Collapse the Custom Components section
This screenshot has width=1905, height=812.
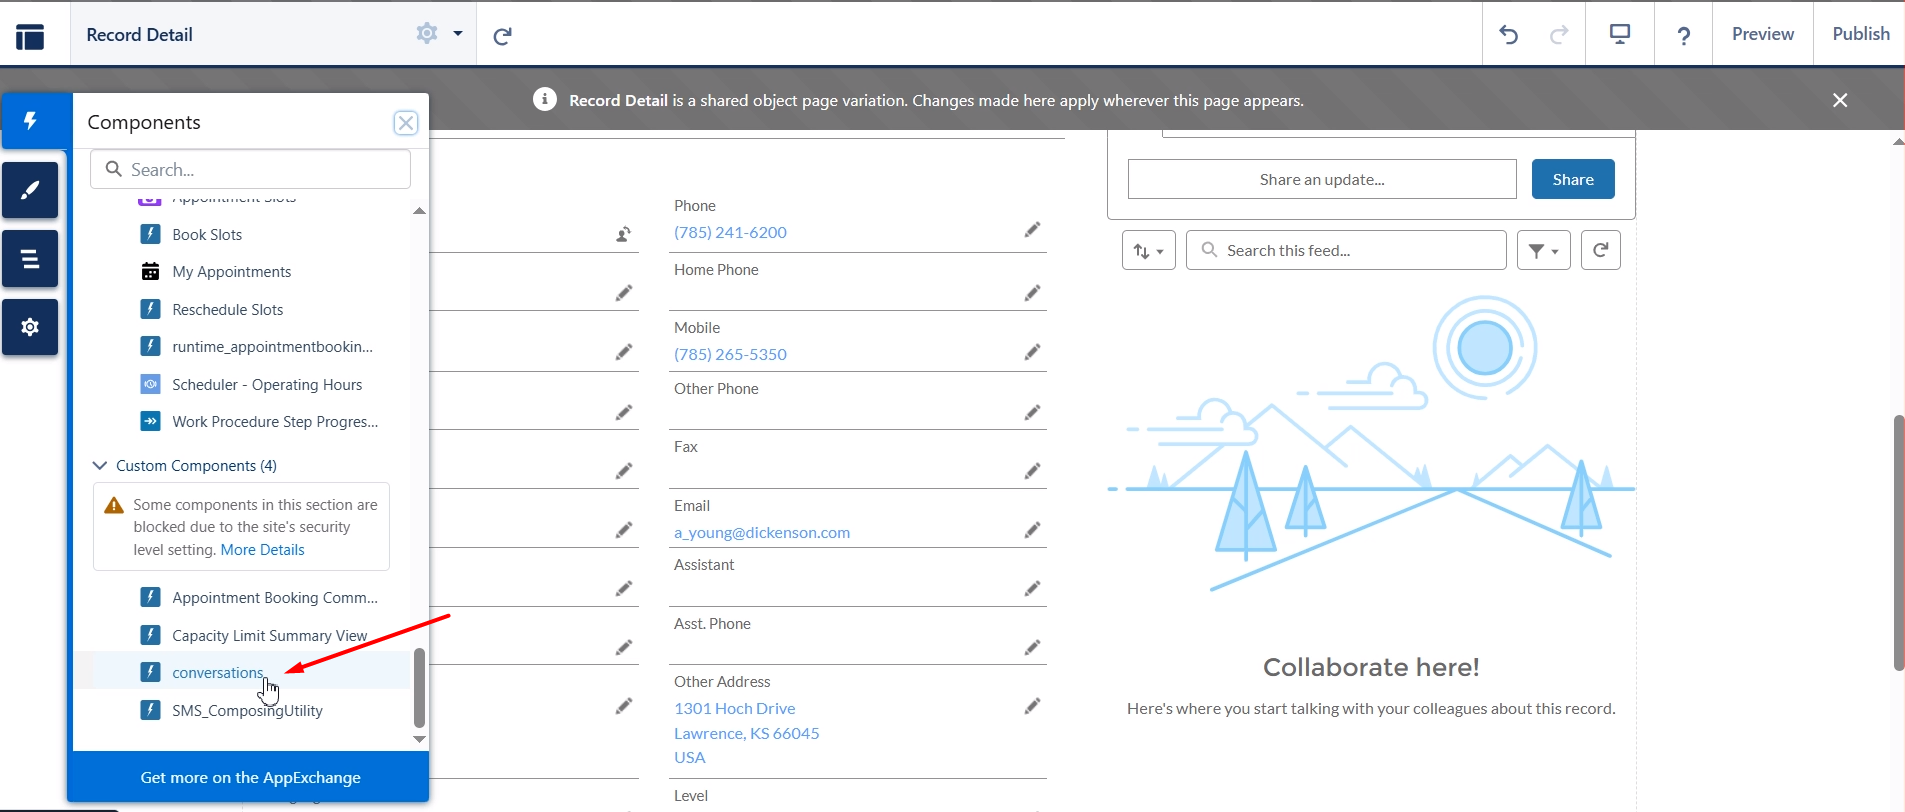(100, 465)
